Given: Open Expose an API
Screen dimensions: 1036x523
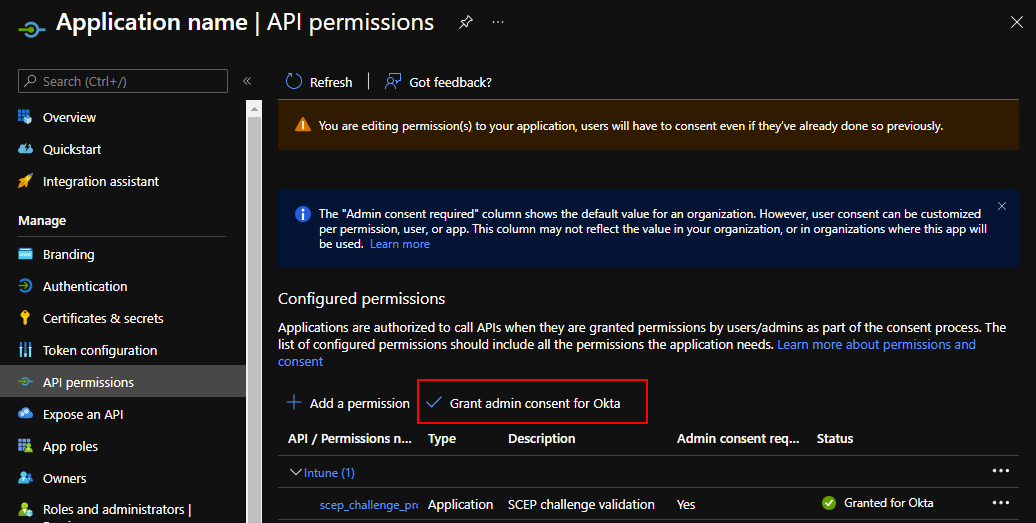Looking at the screenshot, I should click(83, 415).
